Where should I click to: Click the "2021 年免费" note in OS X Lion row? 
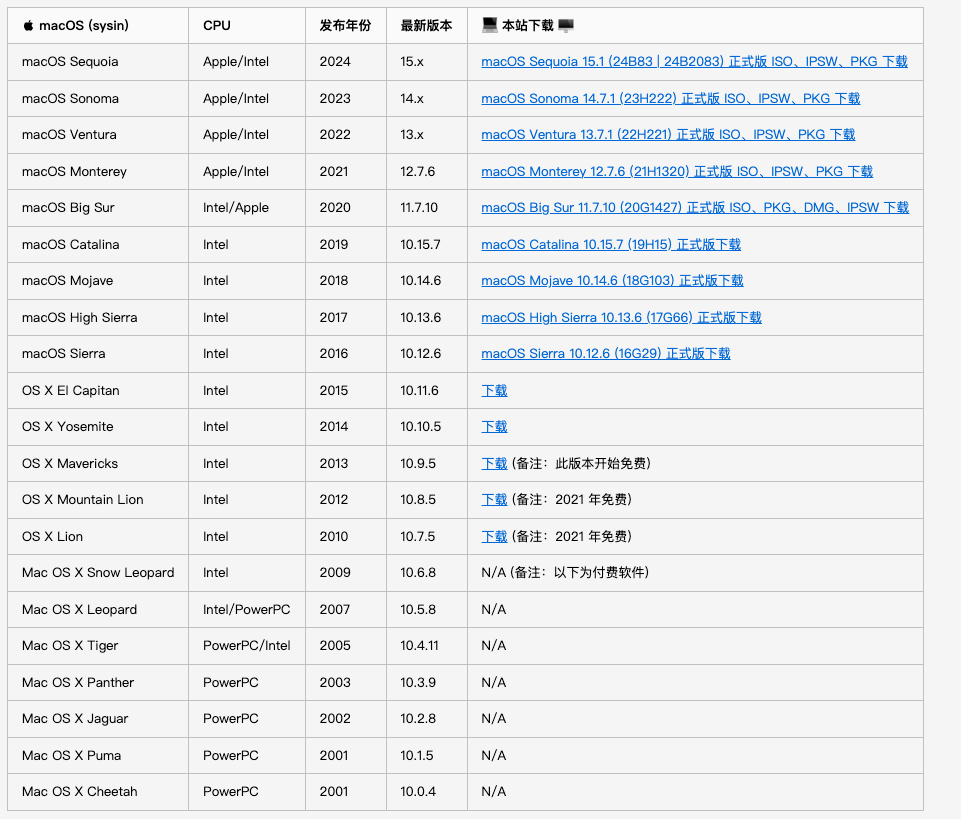591,536
